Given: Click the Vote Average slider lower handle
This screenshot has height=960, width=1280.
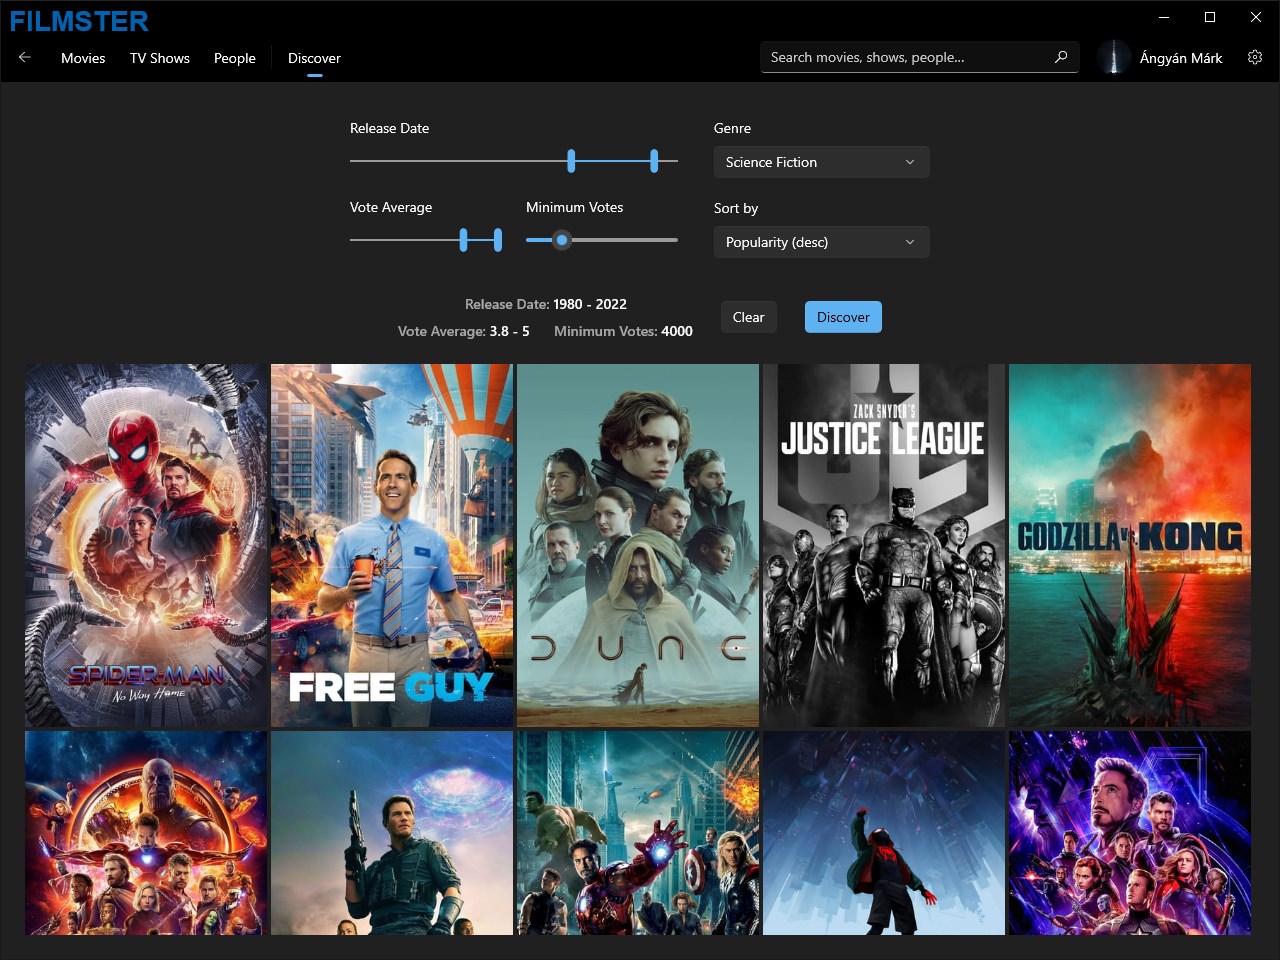Looking at the screenshot, I should pos(463,239).
